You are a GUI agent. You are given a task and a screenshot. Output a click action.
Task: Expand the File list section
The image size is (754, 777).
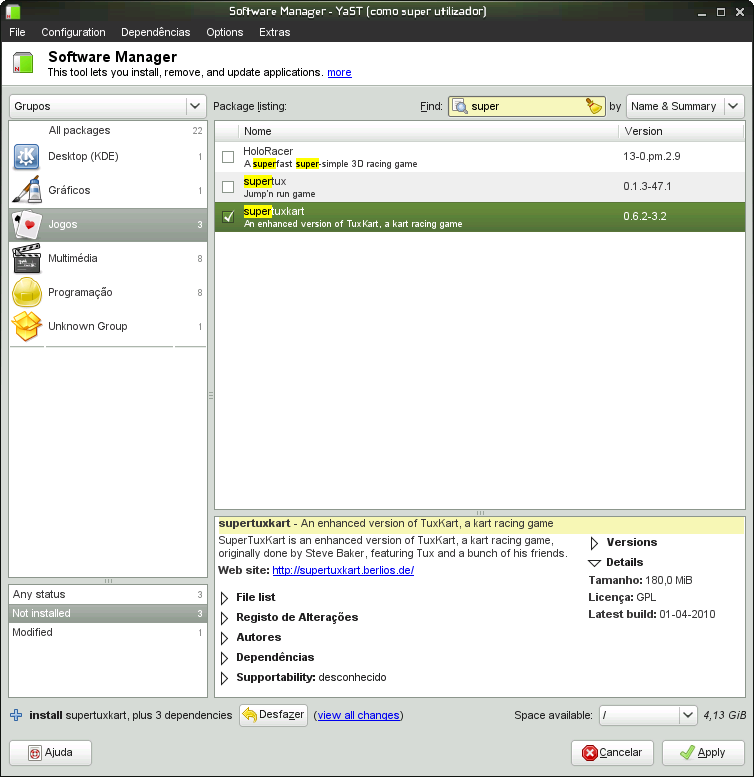(225, 598)
